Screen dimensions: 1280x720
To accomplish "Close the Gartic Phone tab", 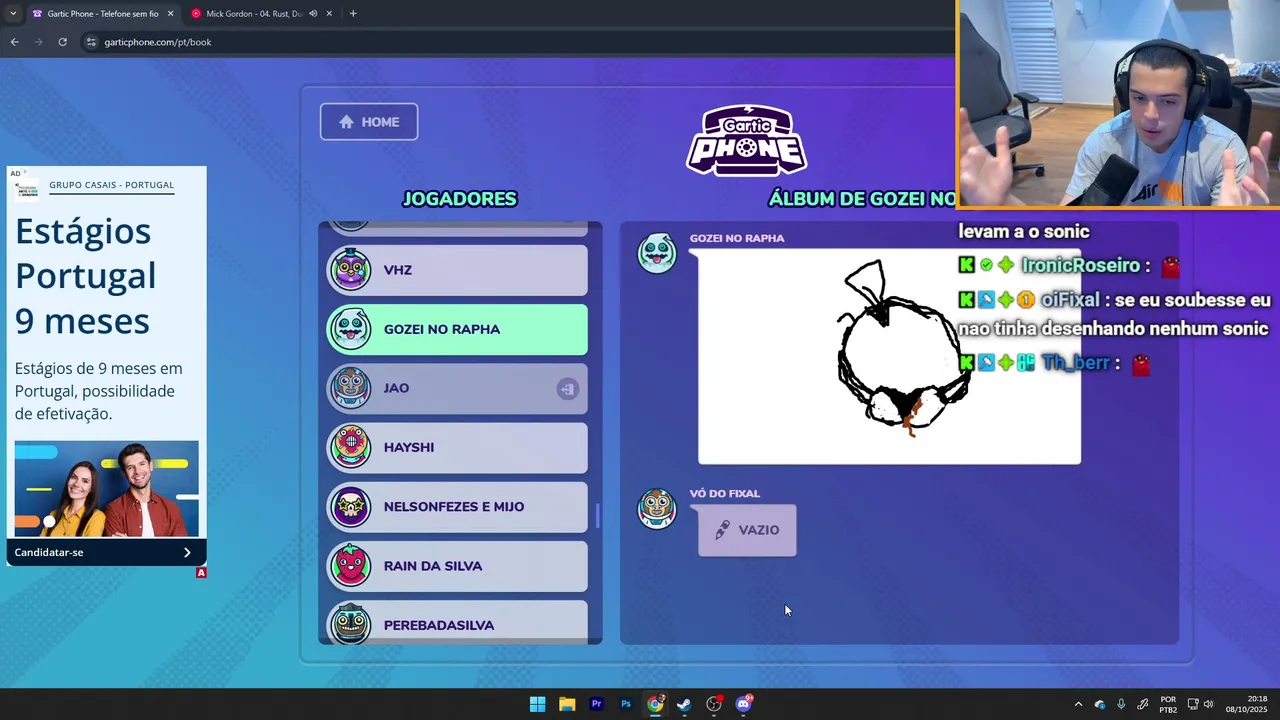I will click(170, 14).
